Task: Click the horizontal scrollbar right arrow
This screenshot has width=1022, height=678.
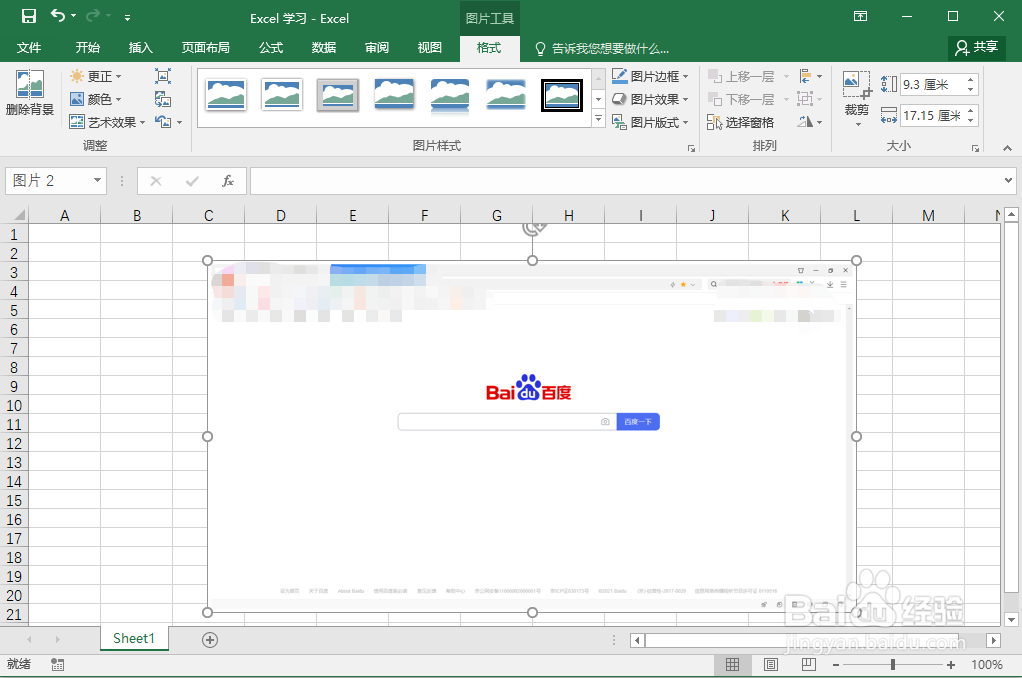Action: (x=993, y=640)
